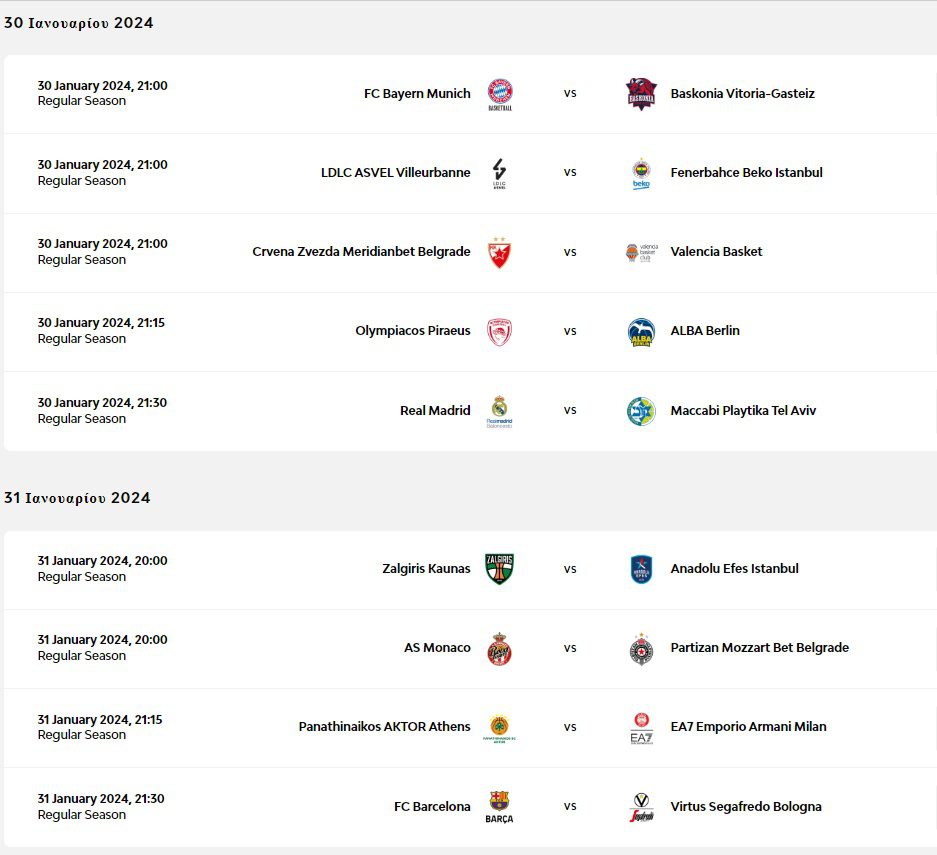Open the Anadolu Efes Istanbul team link
The image size is (937, 855).
[734, 569]
